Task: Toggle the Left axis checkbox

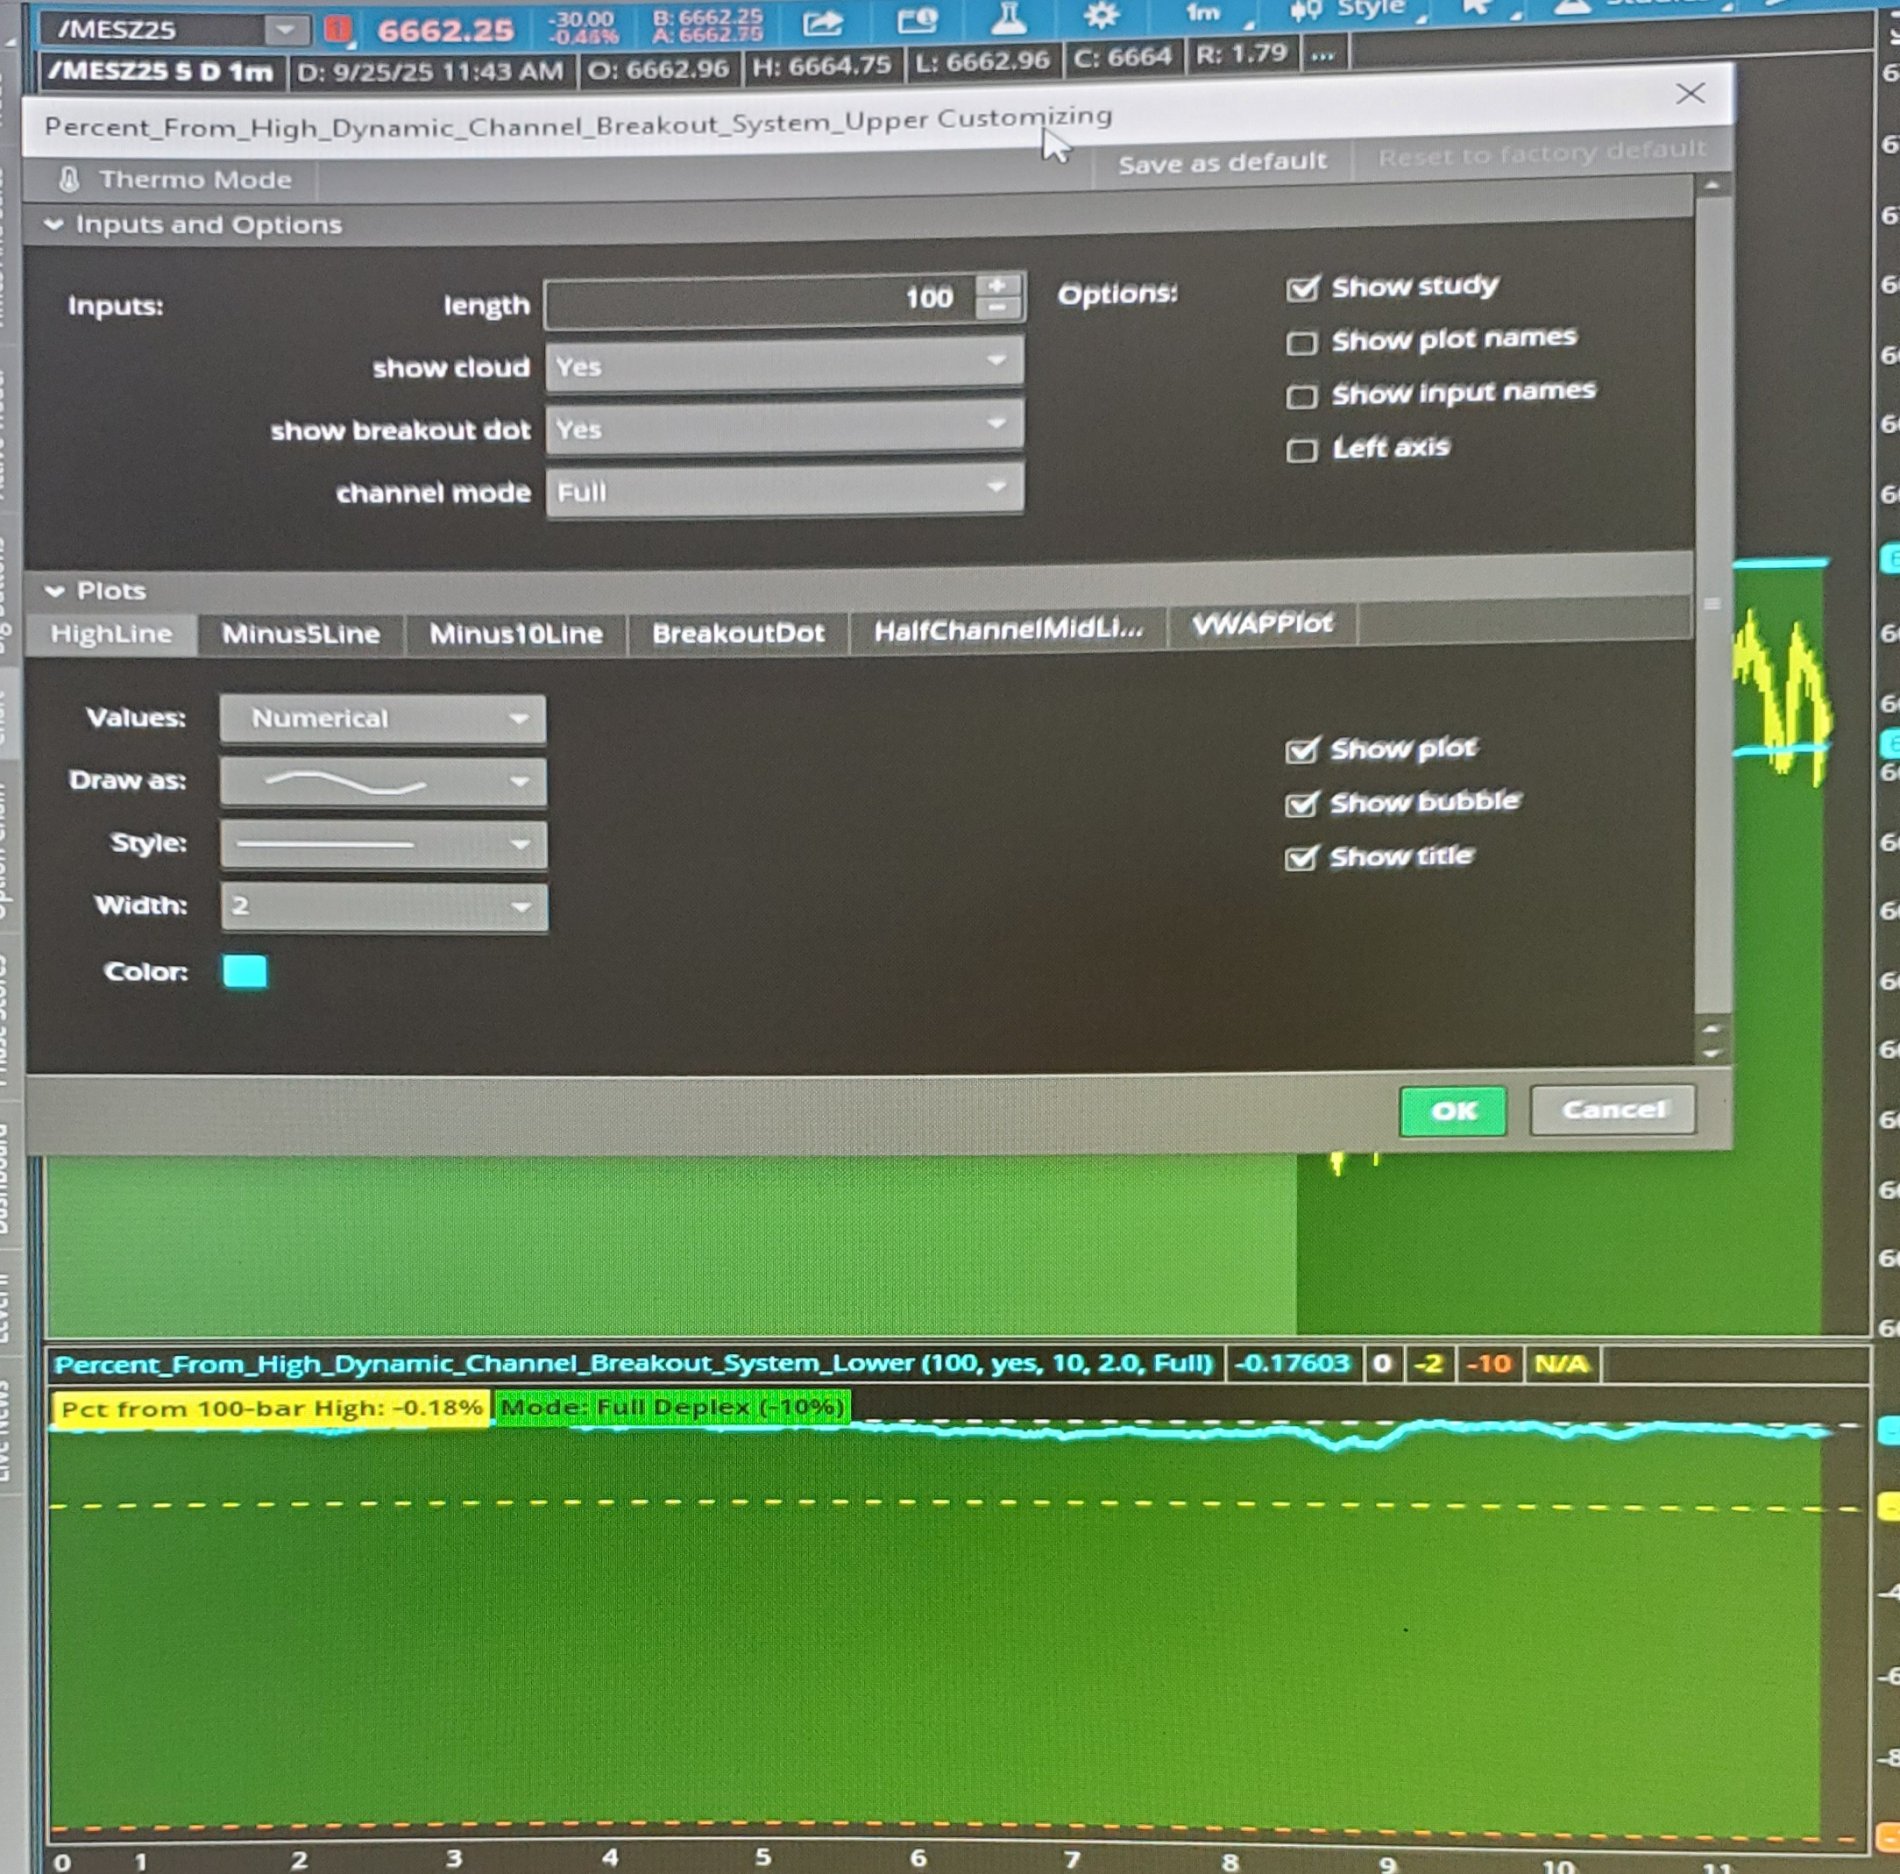Action: tap(1301, 450)
